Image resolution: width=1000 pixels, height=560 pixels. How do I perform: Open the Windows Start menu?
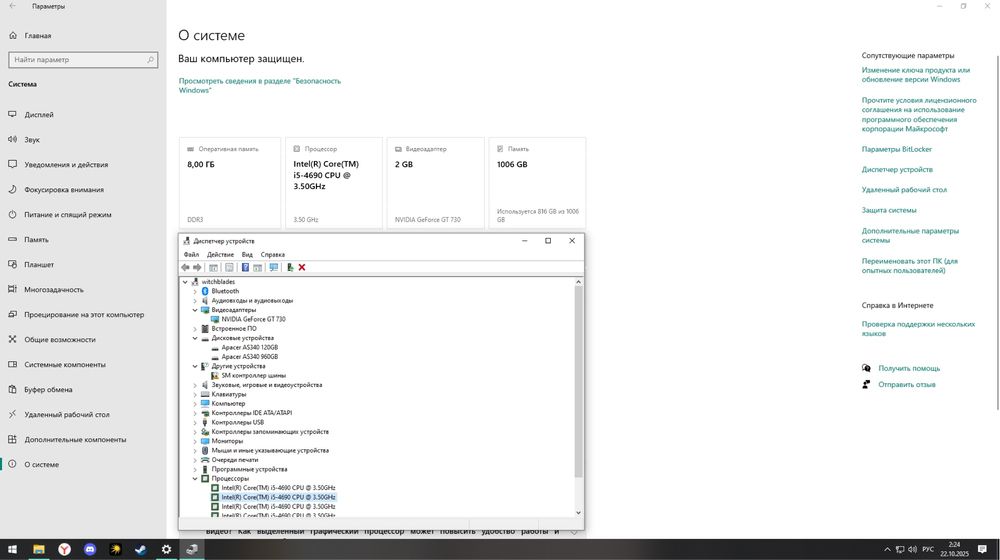(x=12, y=549)
